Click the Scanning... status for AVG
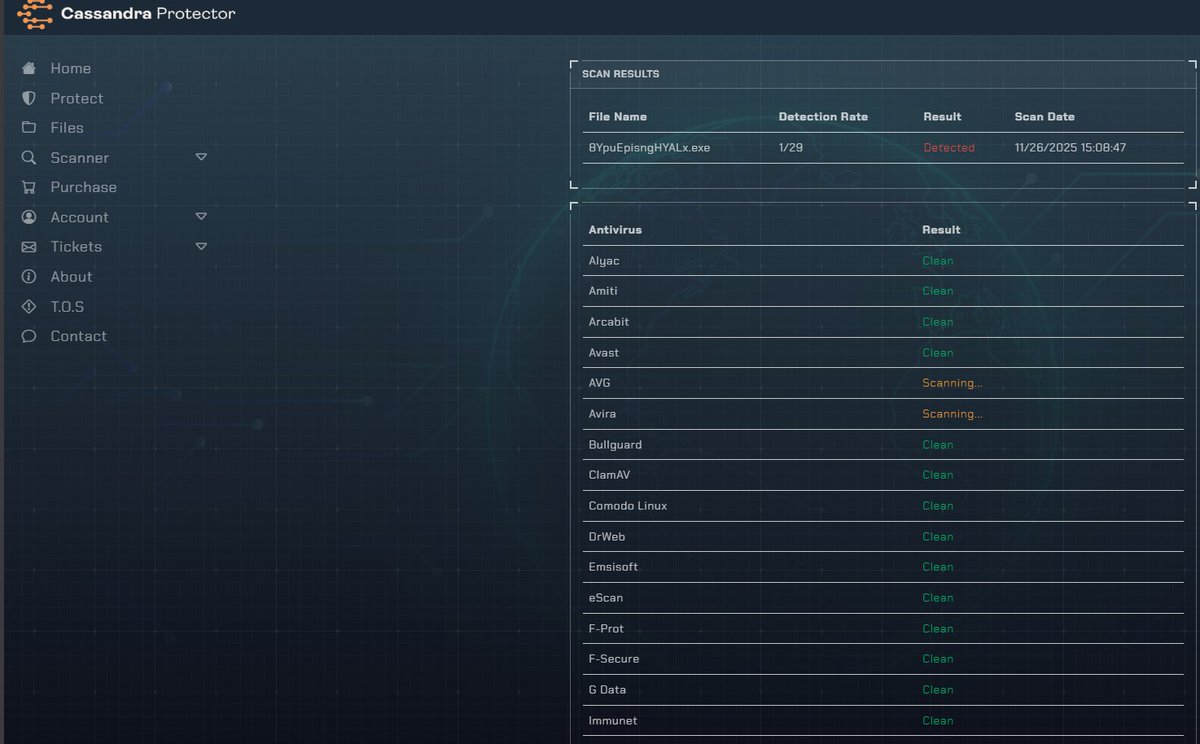Viewport: 1200px width, 744px height. click(x=952, y=383)
